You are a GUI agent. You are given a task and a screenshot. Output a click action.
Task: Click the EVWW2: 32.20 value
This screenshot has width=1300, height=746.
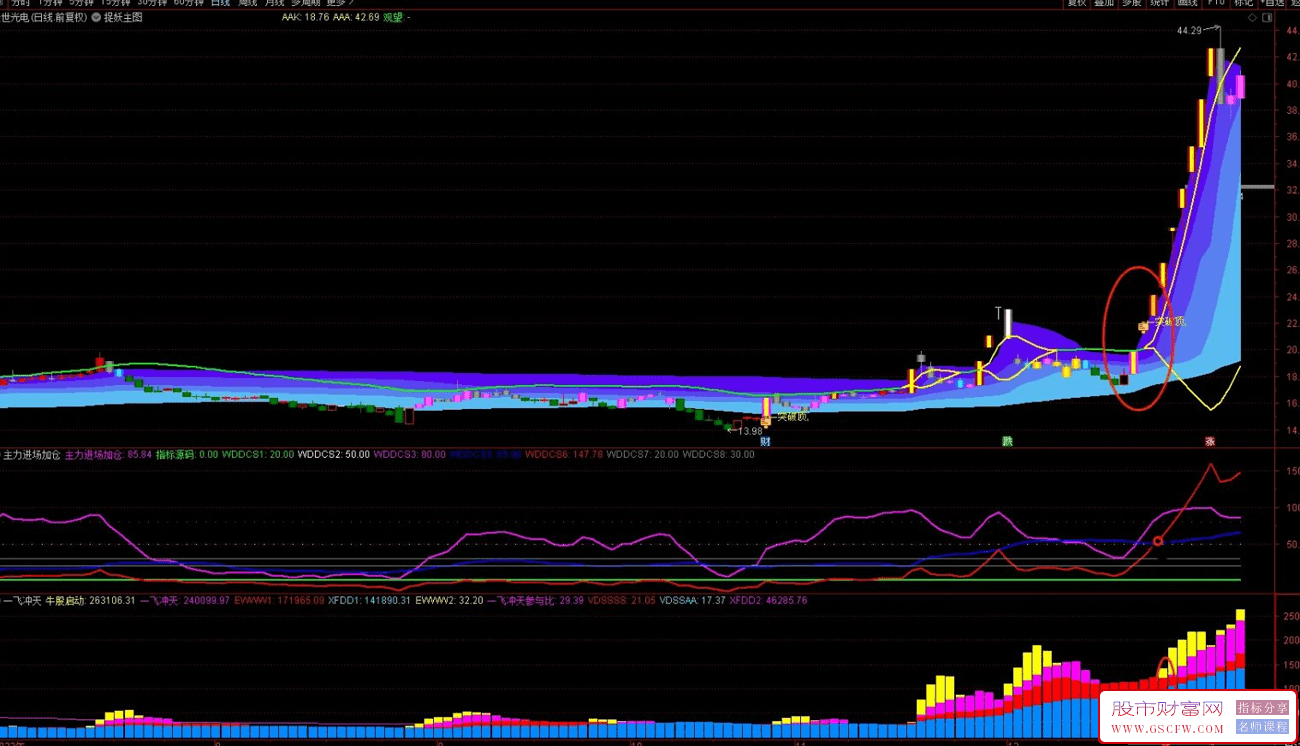tap(449, 601)
